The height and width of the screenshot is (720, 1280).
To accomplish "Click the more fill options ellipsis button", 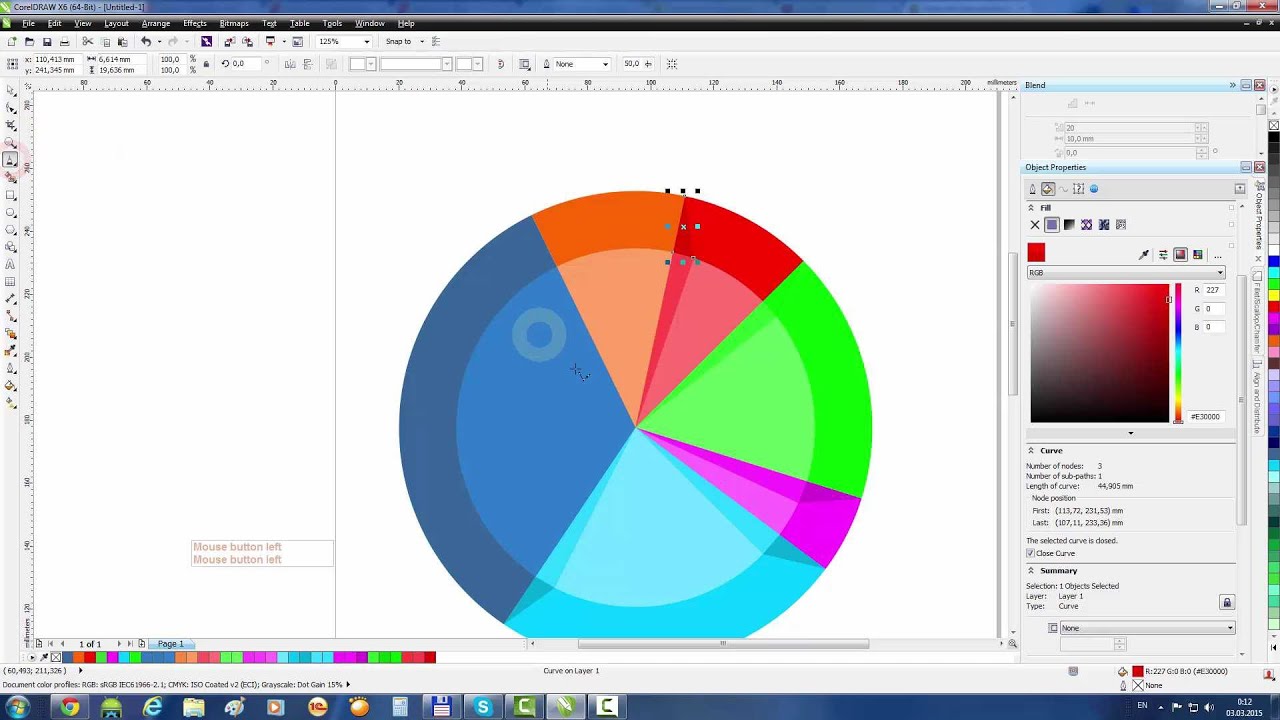I will pos(1217,257).
